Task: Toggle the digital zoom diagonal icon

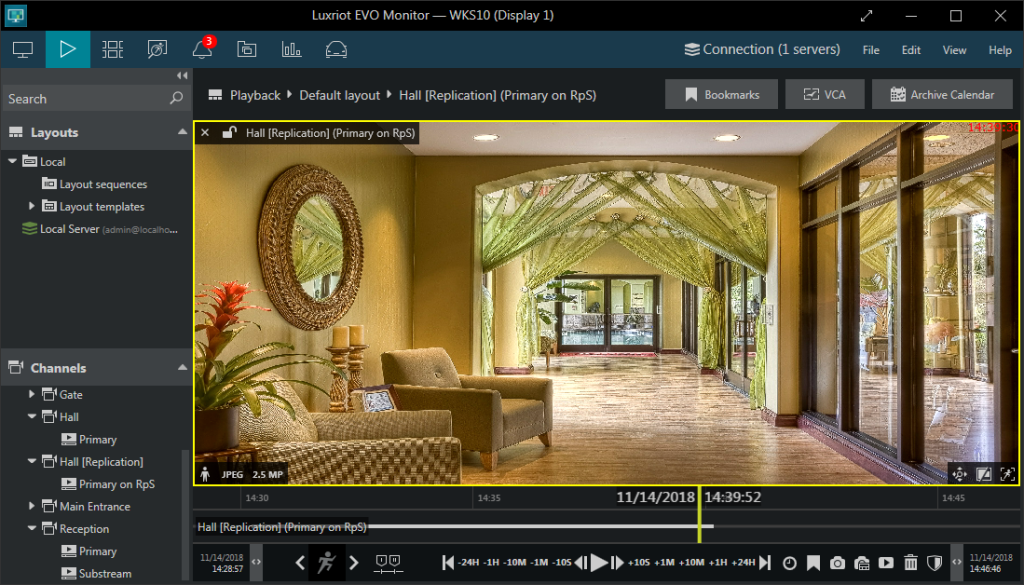Action: (x=984, y=474)
